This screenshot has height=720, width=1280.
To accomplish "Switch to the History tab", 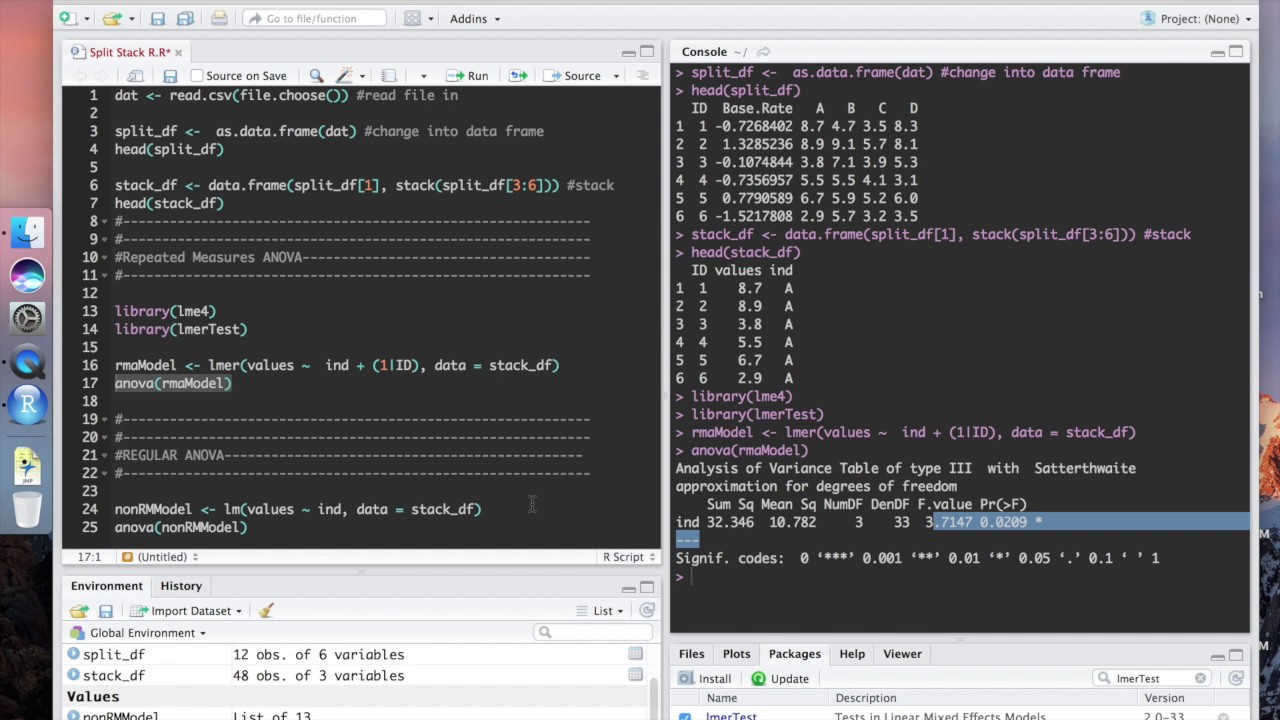I will coord(181,586).
